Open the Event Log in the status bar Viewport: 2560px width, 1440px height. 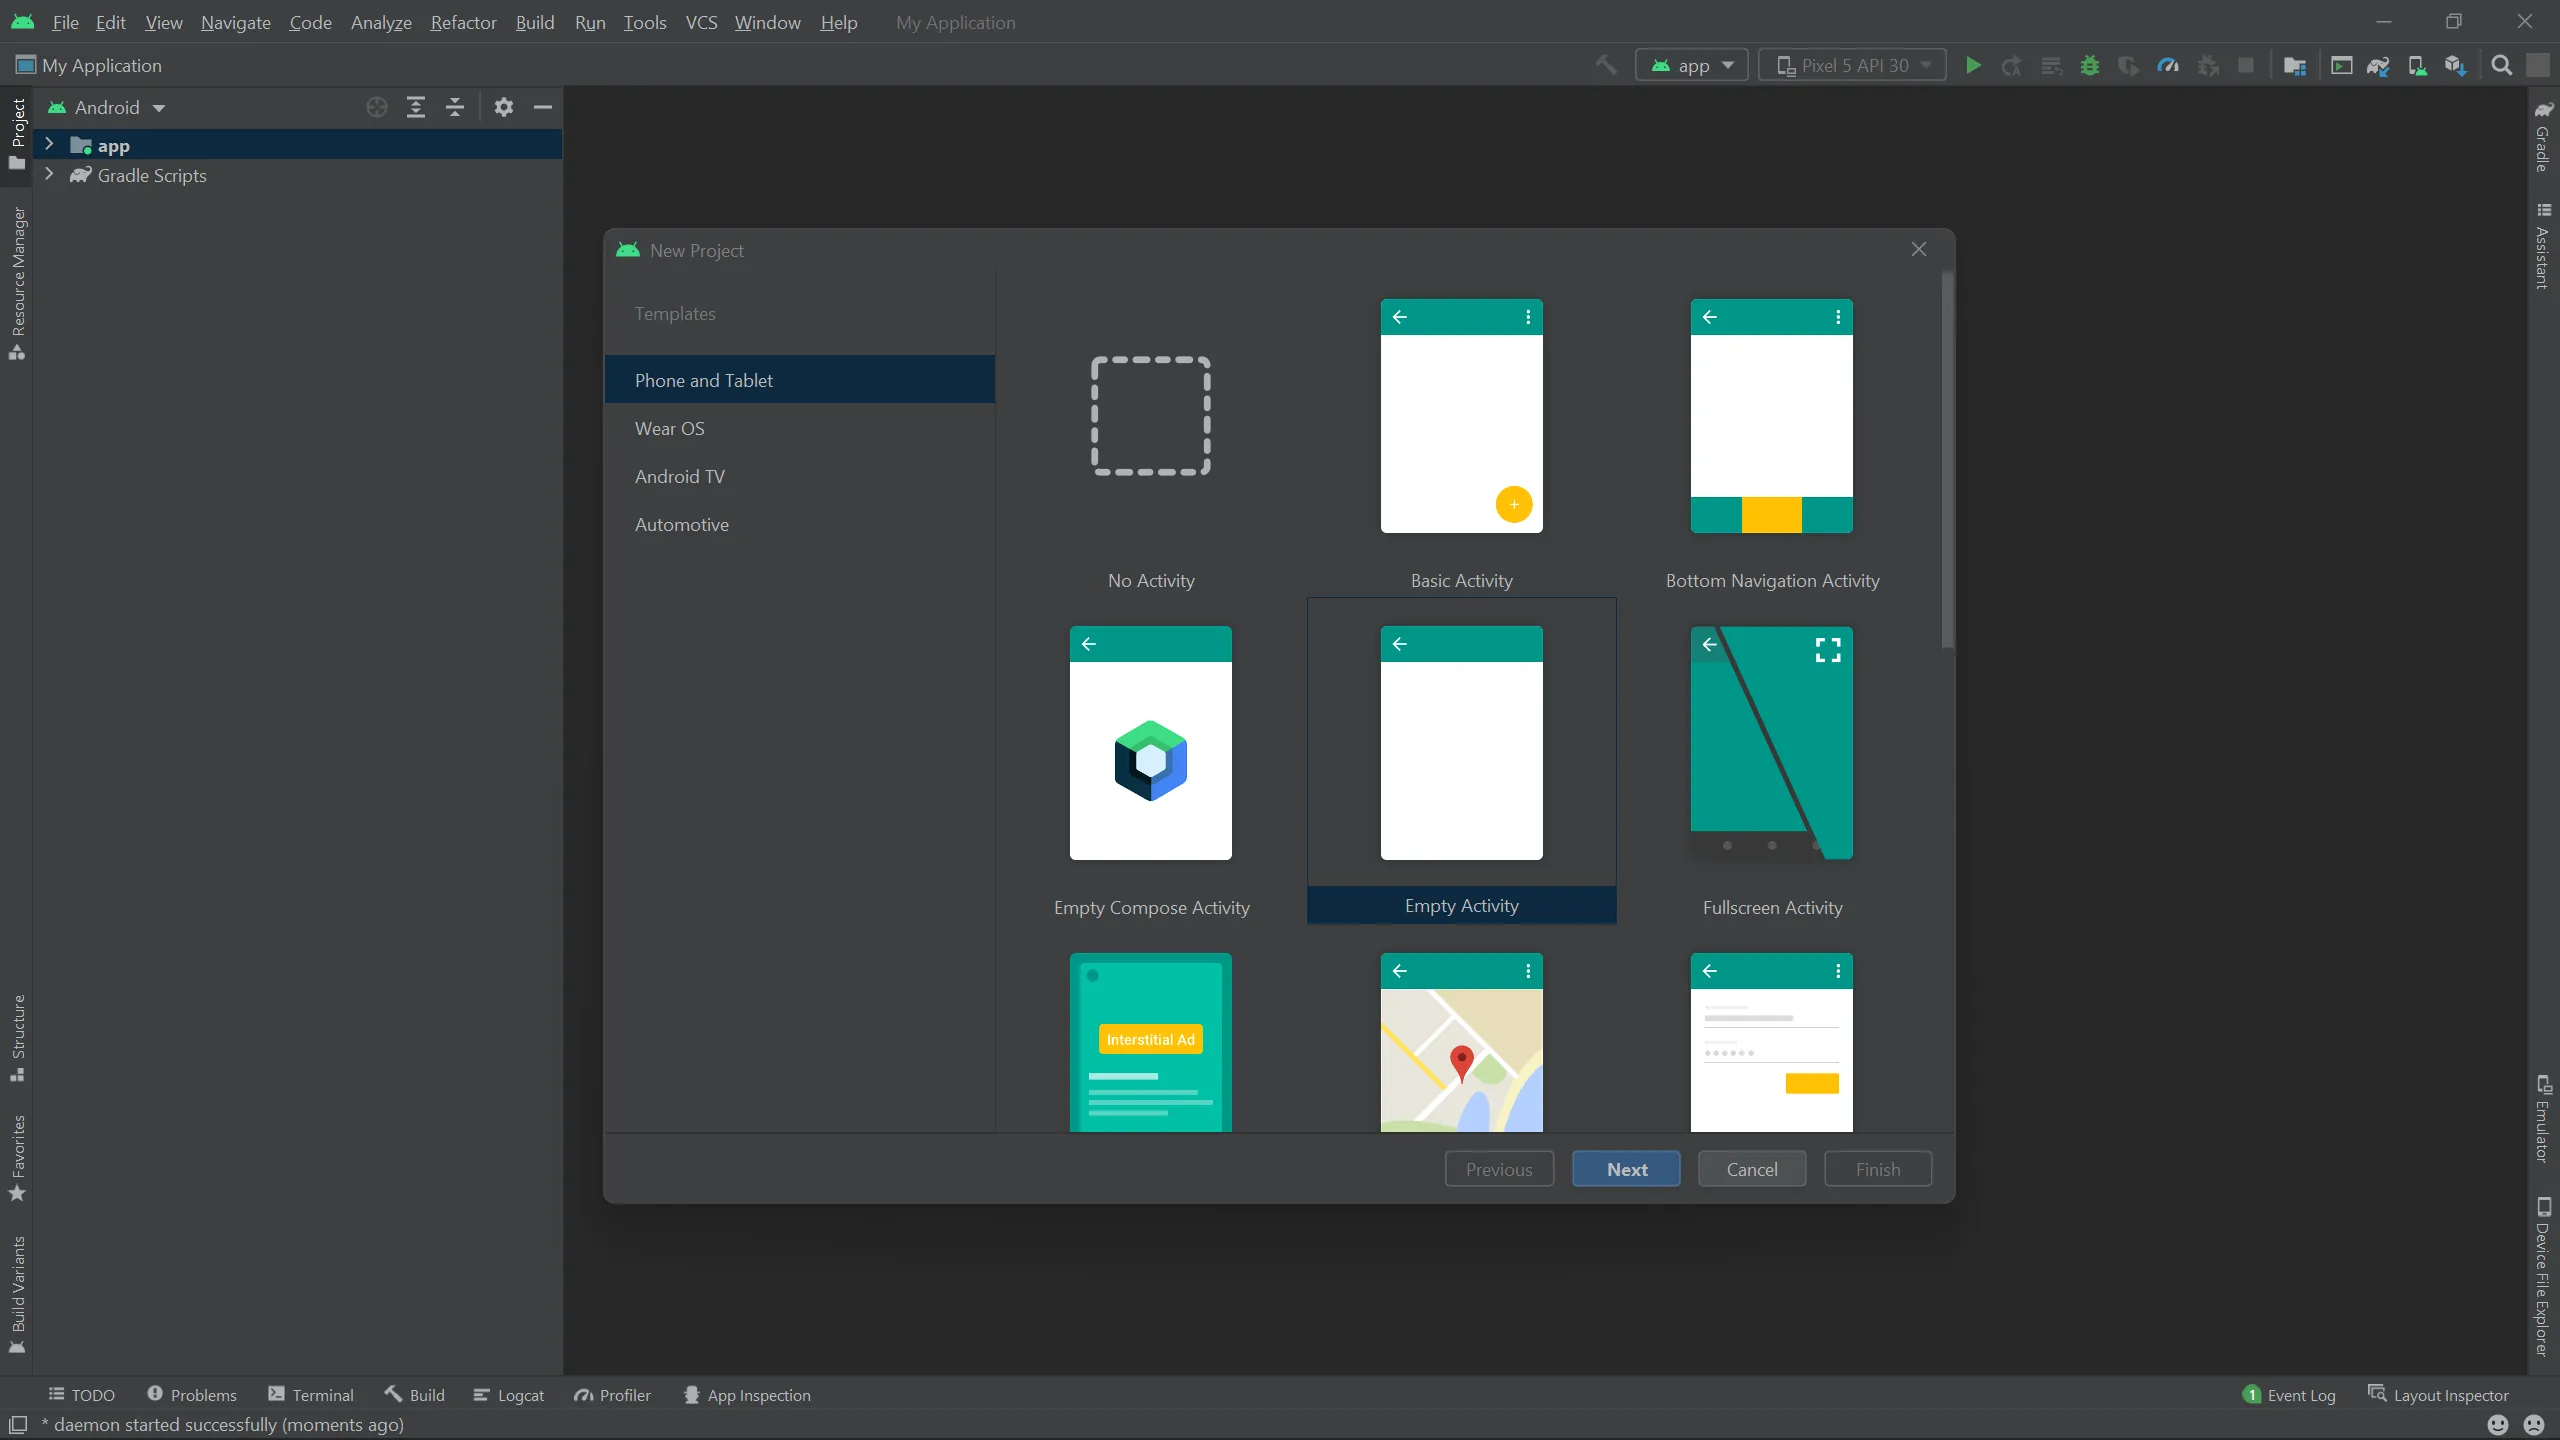point(2299,1394)
